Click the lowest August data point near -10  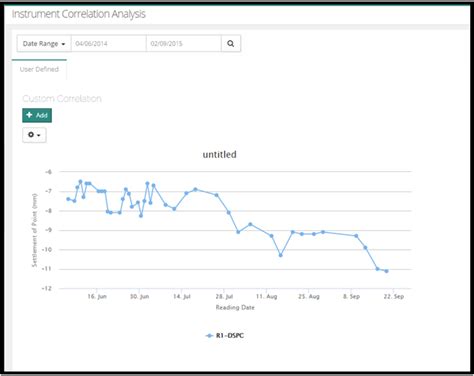[x=281, y=255]
